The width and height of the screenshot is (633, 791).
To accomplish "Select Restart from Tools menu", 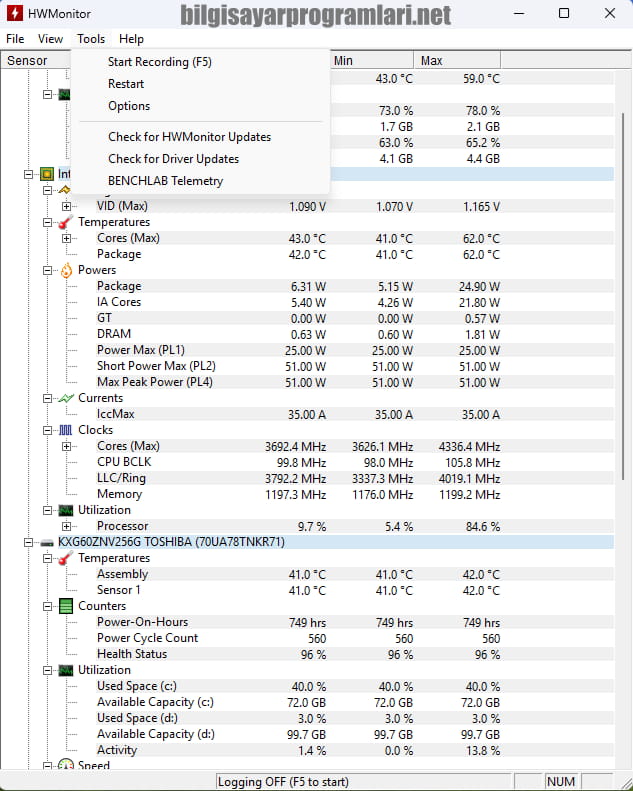I will [x=126, y=84].
